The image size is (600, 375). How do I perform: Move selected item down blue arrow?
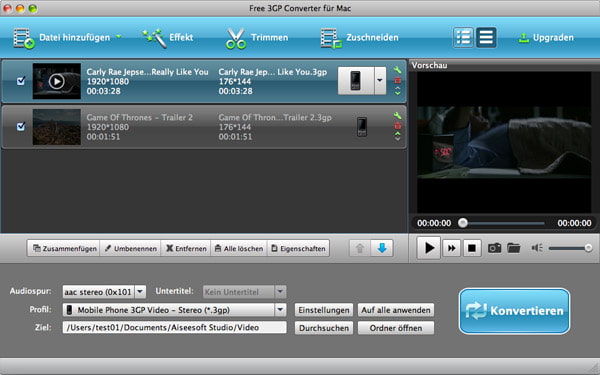coord(382,248)
